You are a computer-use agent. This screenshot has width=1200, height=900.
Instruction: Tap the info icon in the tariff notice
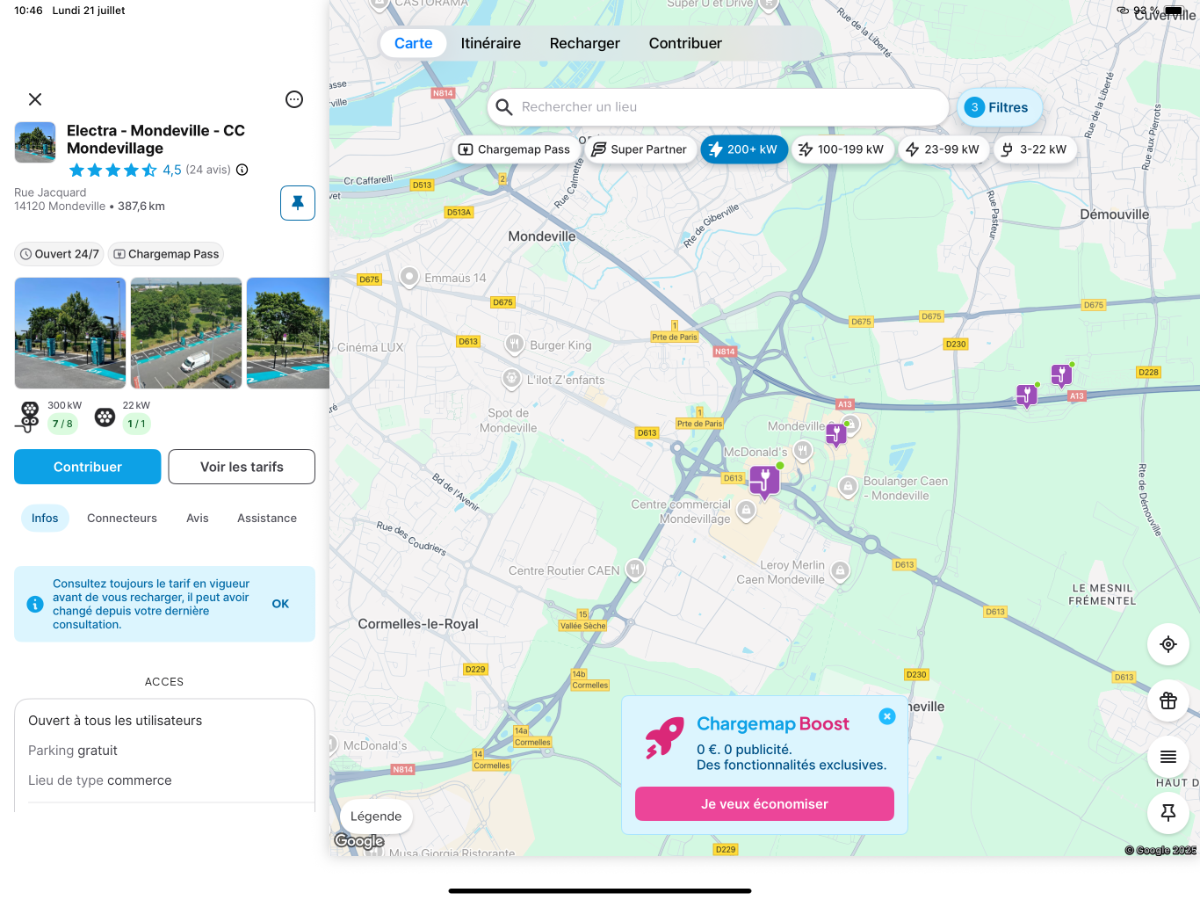(35, 604)
